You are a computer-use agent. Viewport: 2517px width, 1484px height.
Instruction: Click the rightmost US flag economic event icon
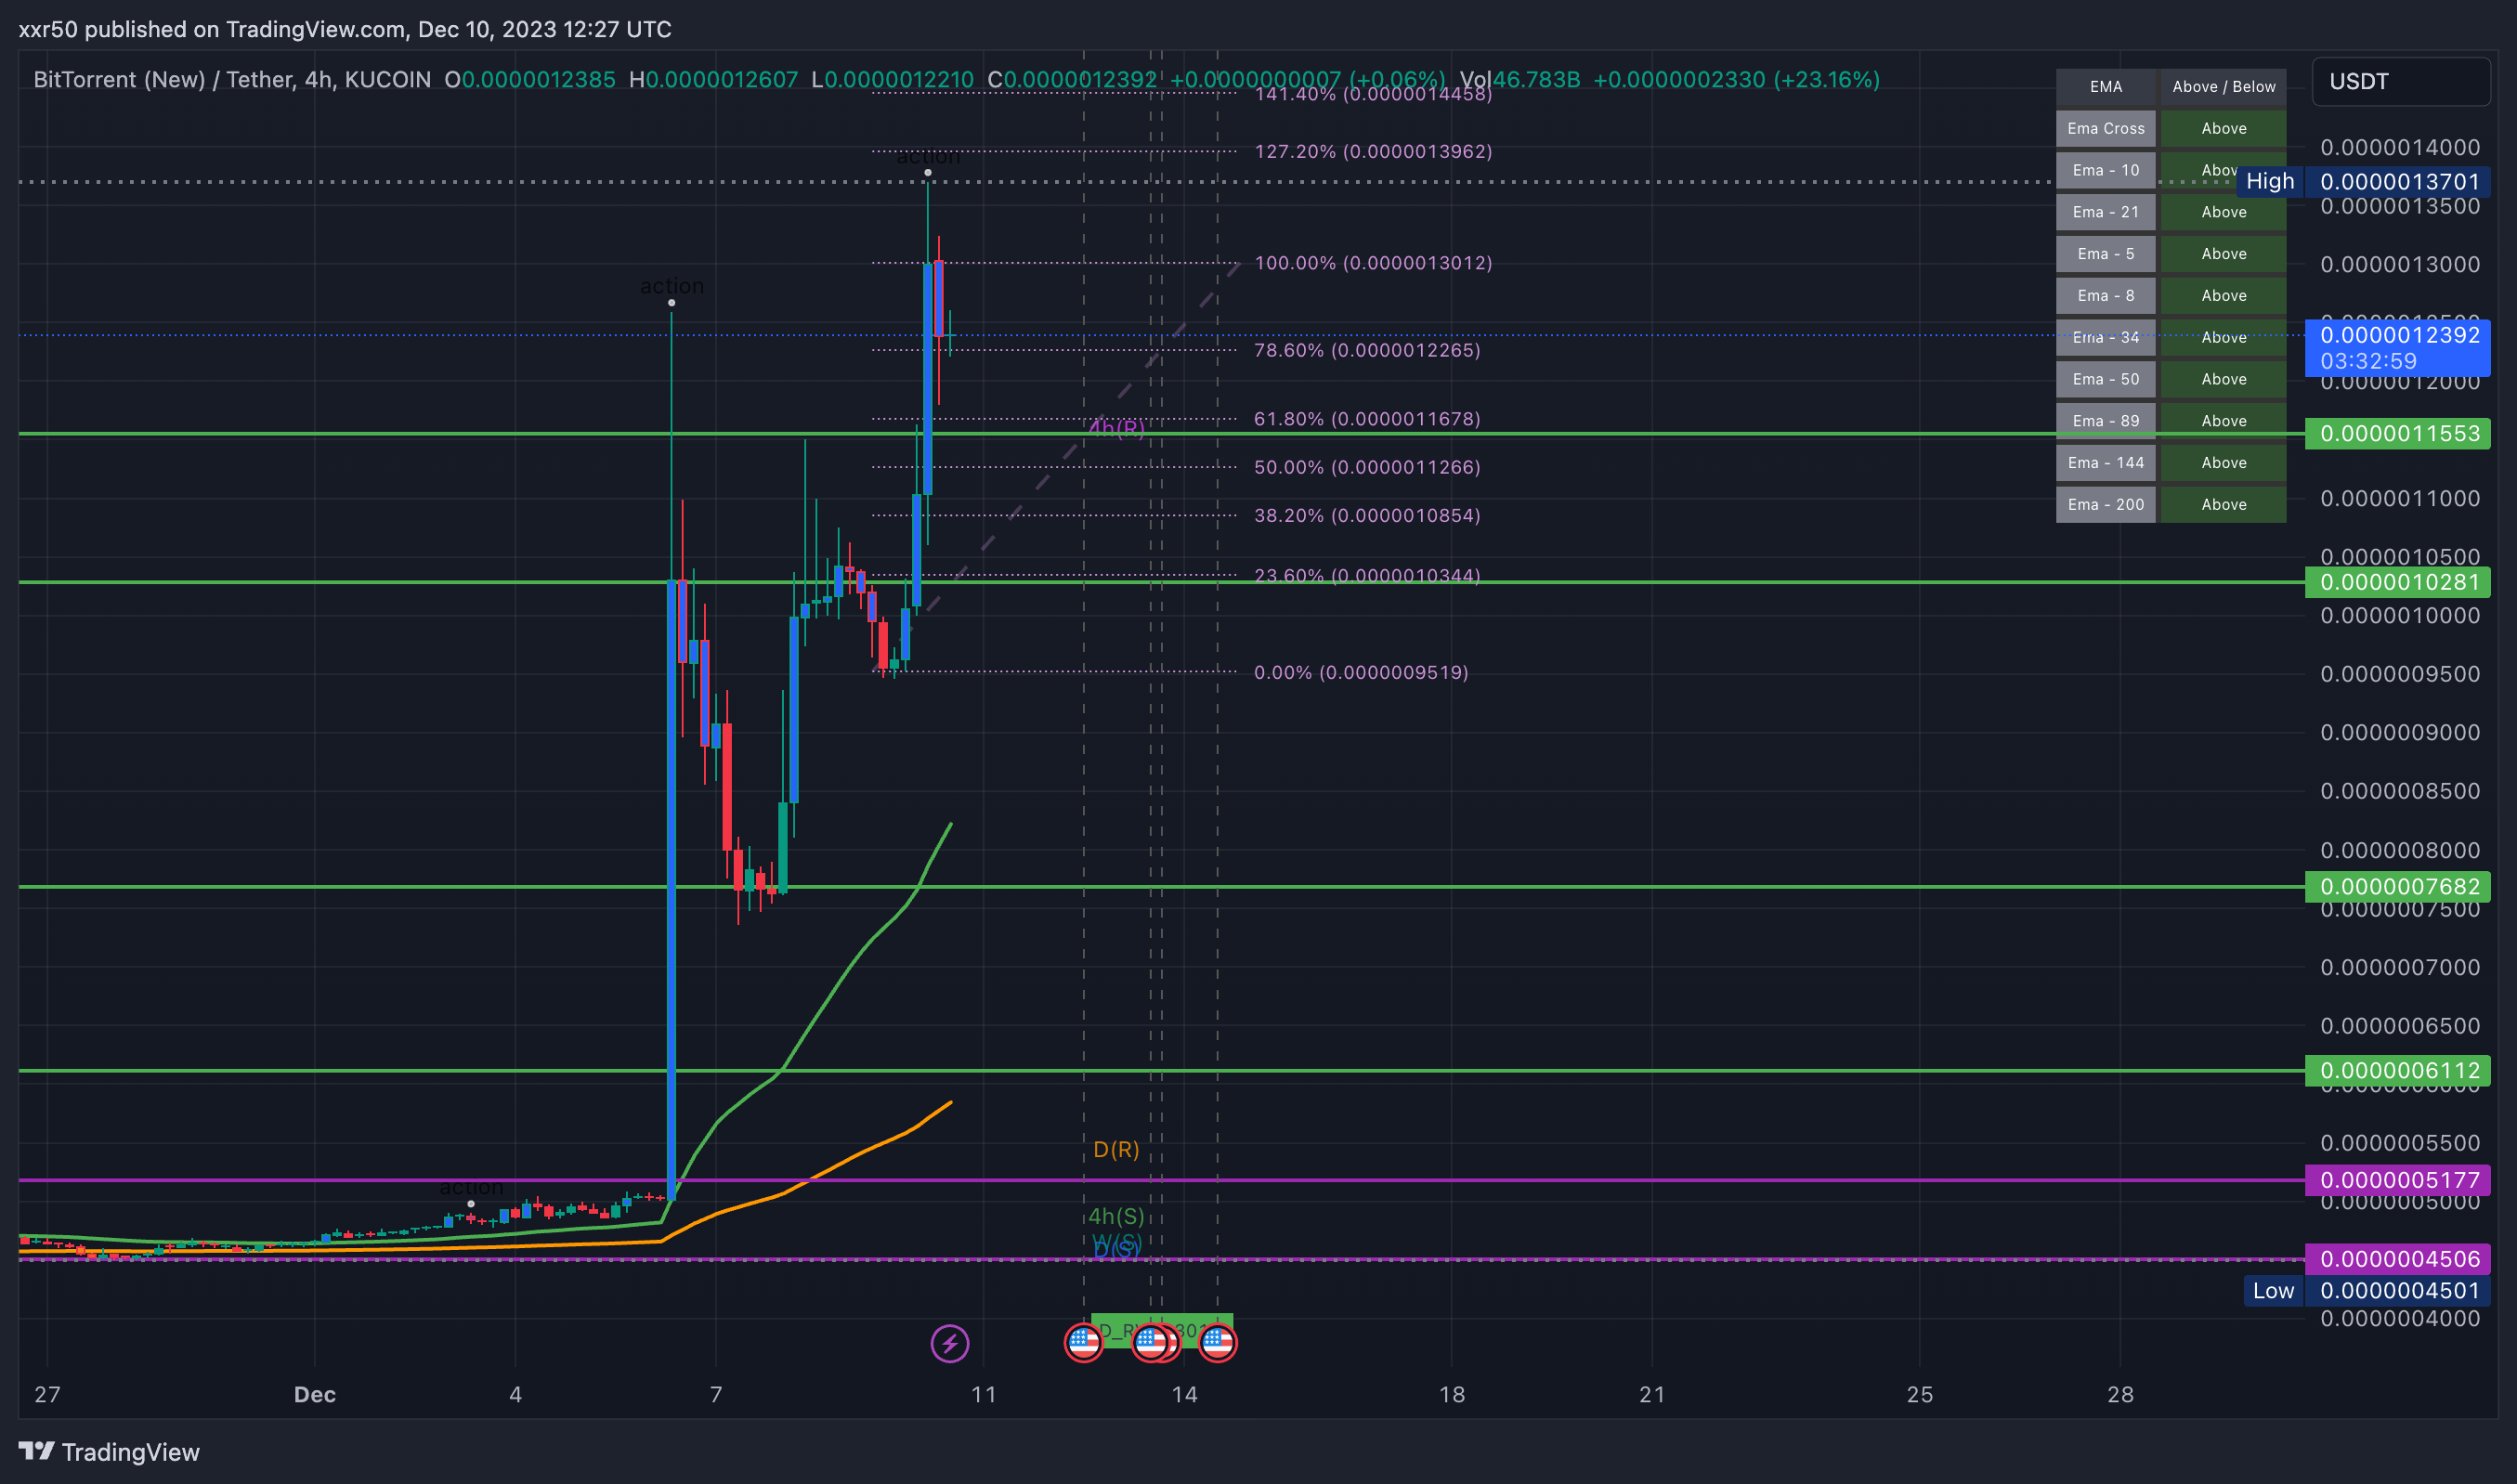(x=1217, y=1342)
